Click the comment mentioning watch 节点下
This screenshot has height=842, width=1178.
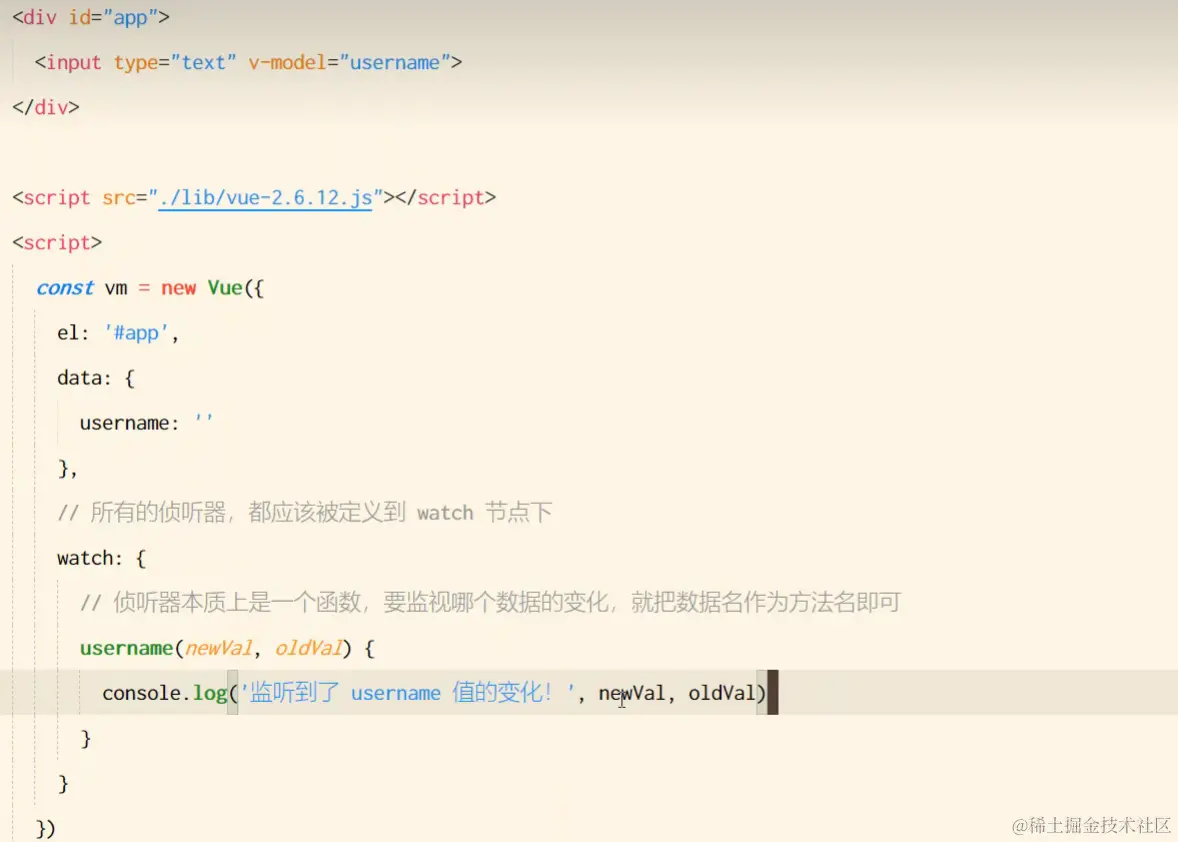click(x=305, y=513)
